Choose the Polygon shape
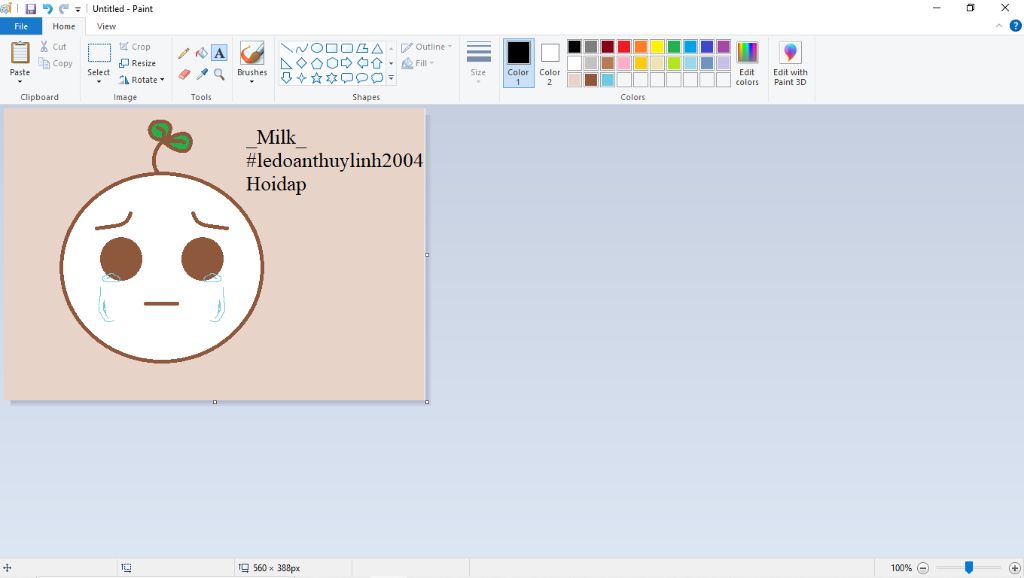 coord(362,48)
